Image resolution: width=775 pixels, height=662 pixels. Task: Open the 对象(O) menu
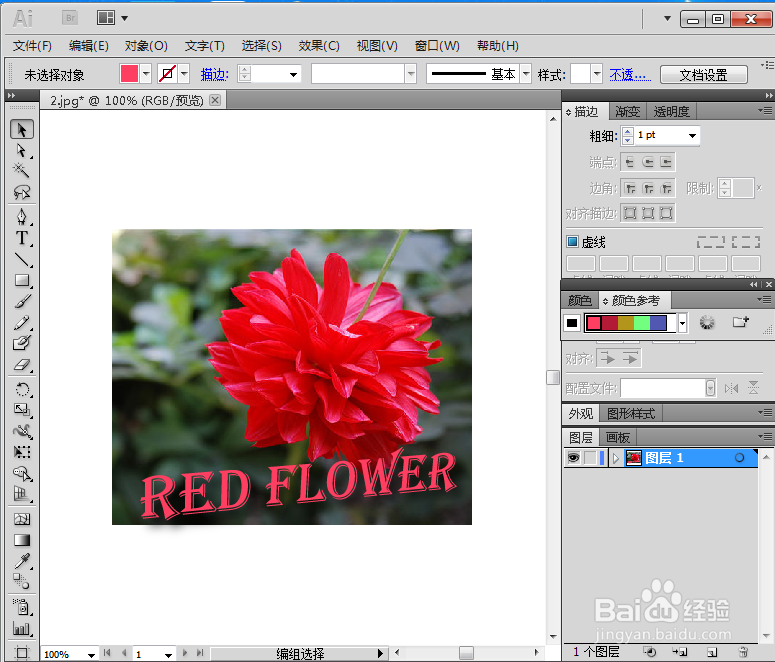pos(146,46)
